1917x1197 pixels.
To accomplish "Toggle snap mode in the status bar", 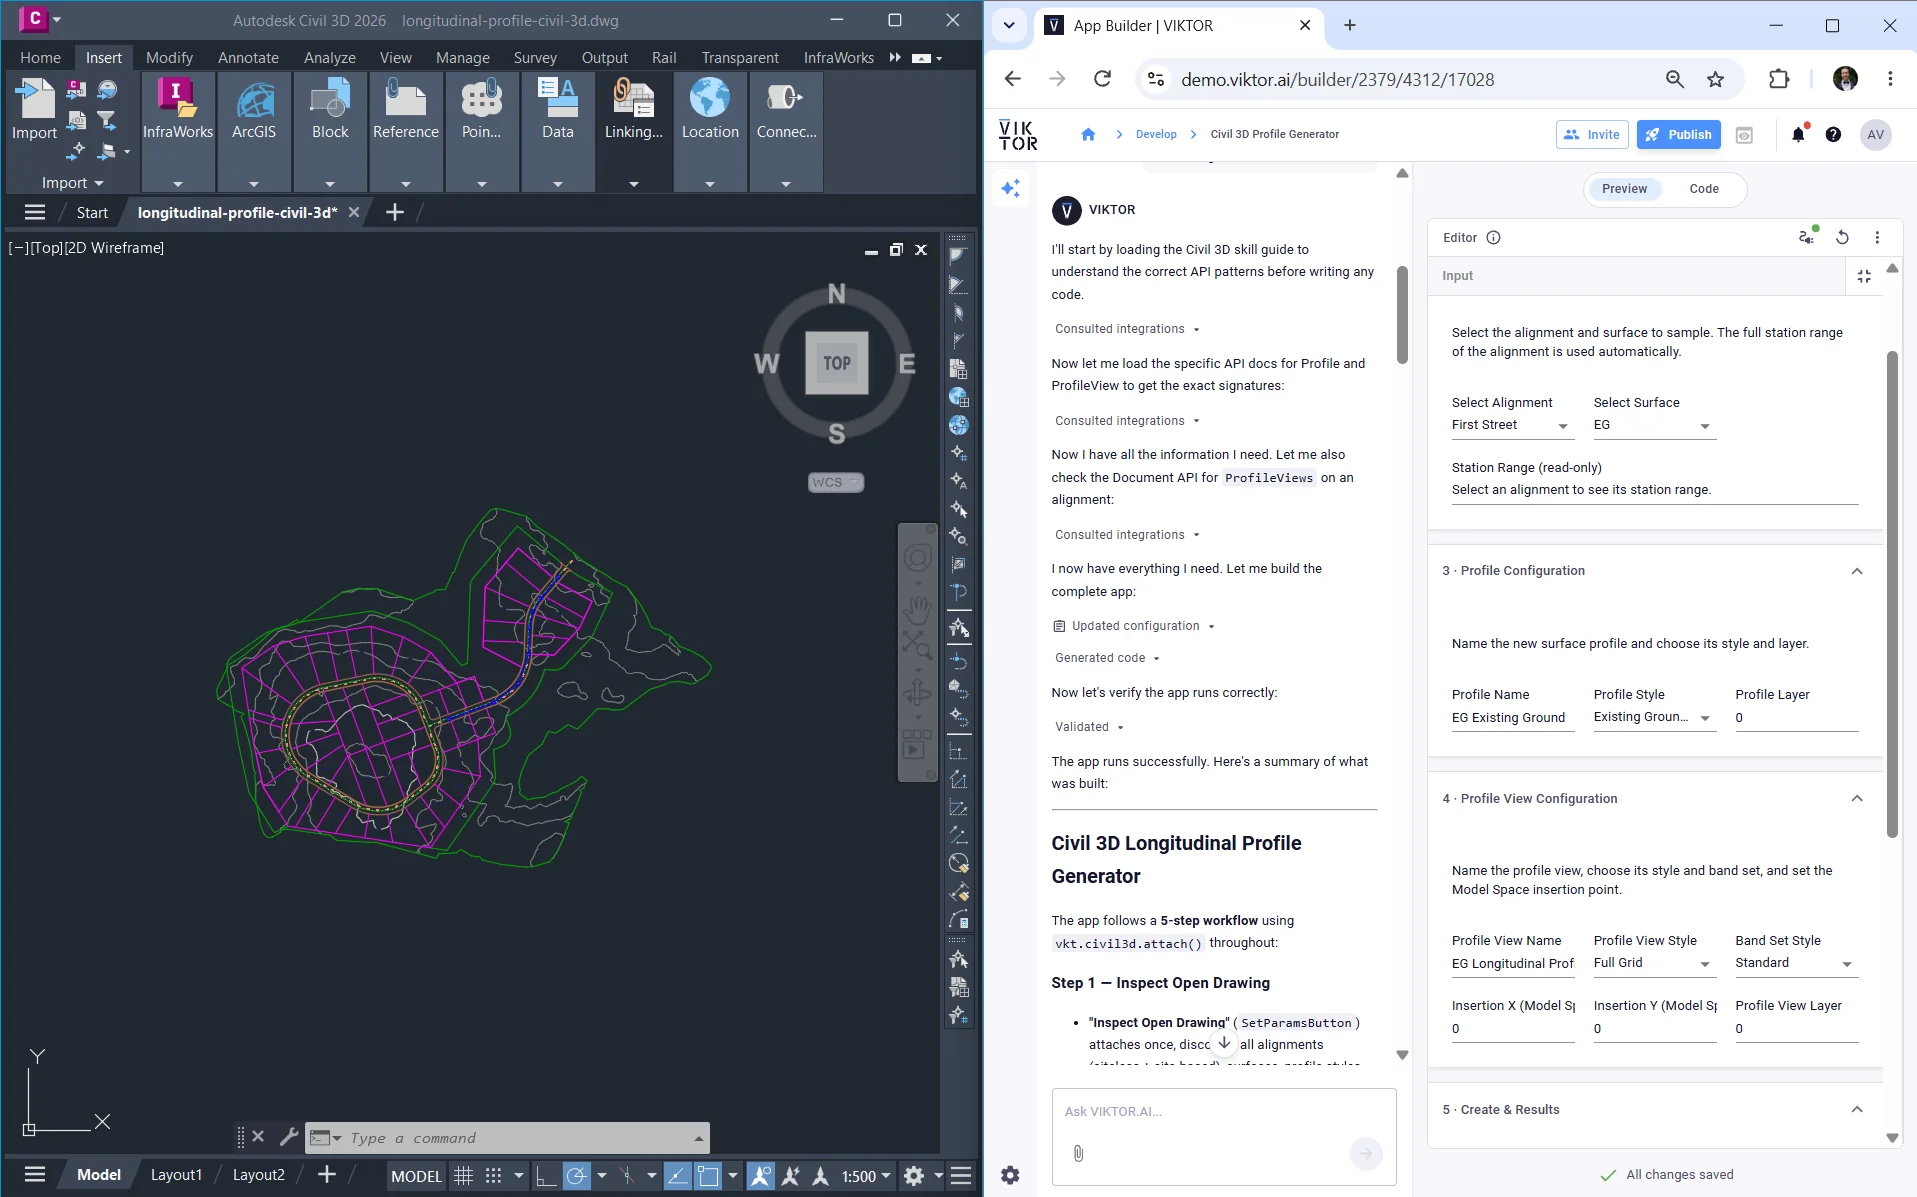I will tap(494, 1176).
